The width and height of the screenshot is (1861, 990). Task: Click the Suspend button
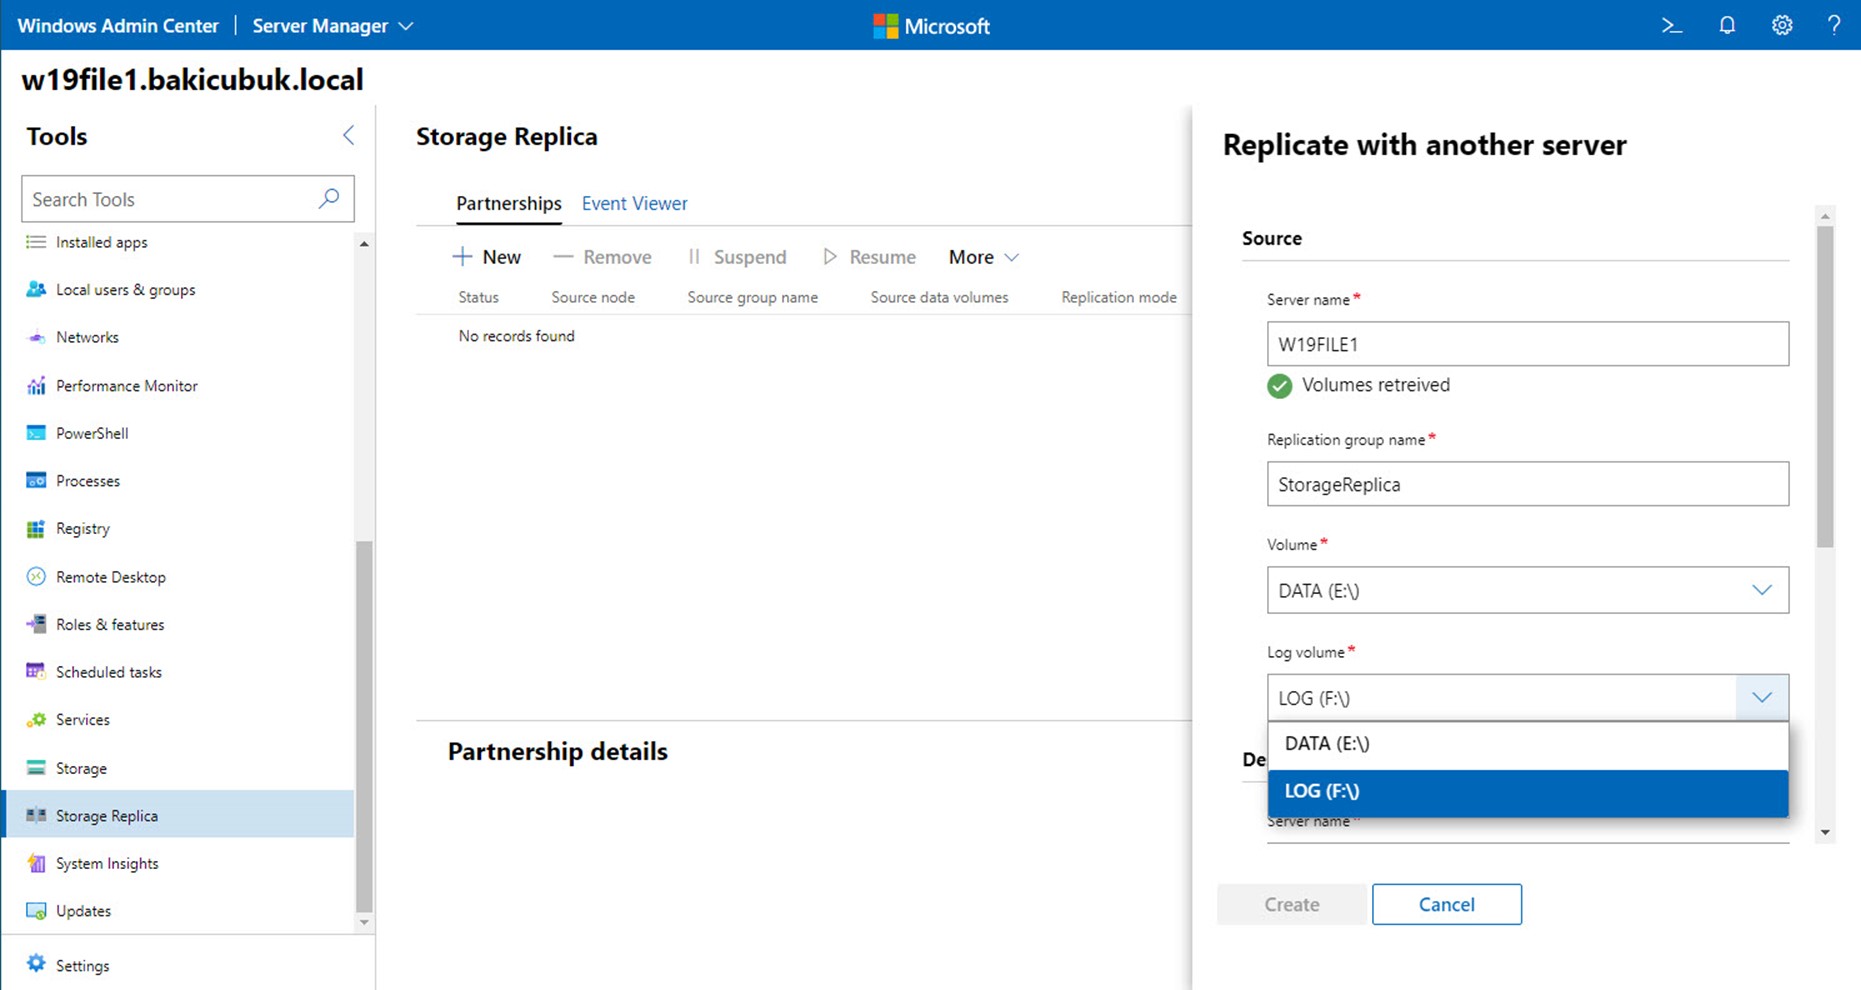tap(737, 257)
